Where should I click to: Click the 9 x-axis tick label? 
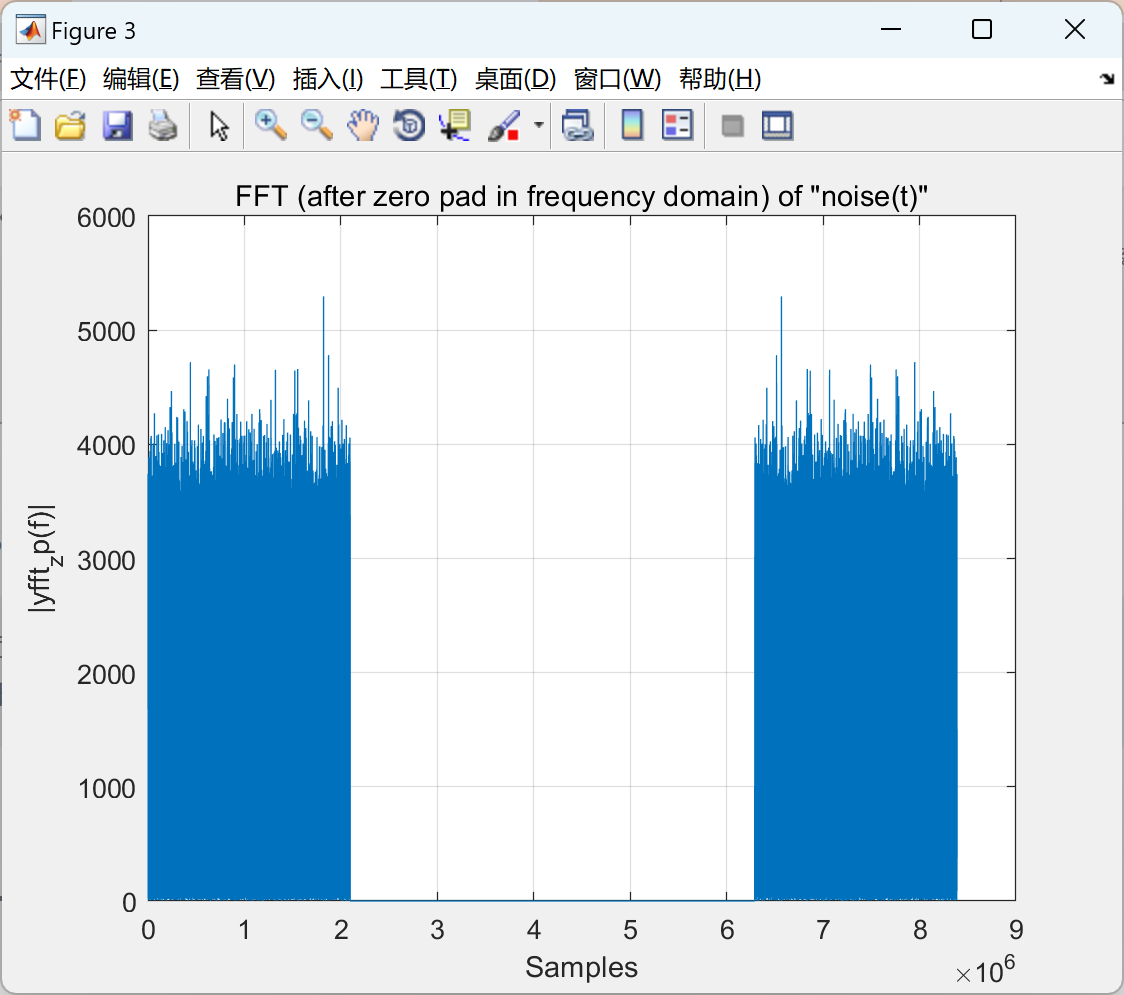(1016, 930)
